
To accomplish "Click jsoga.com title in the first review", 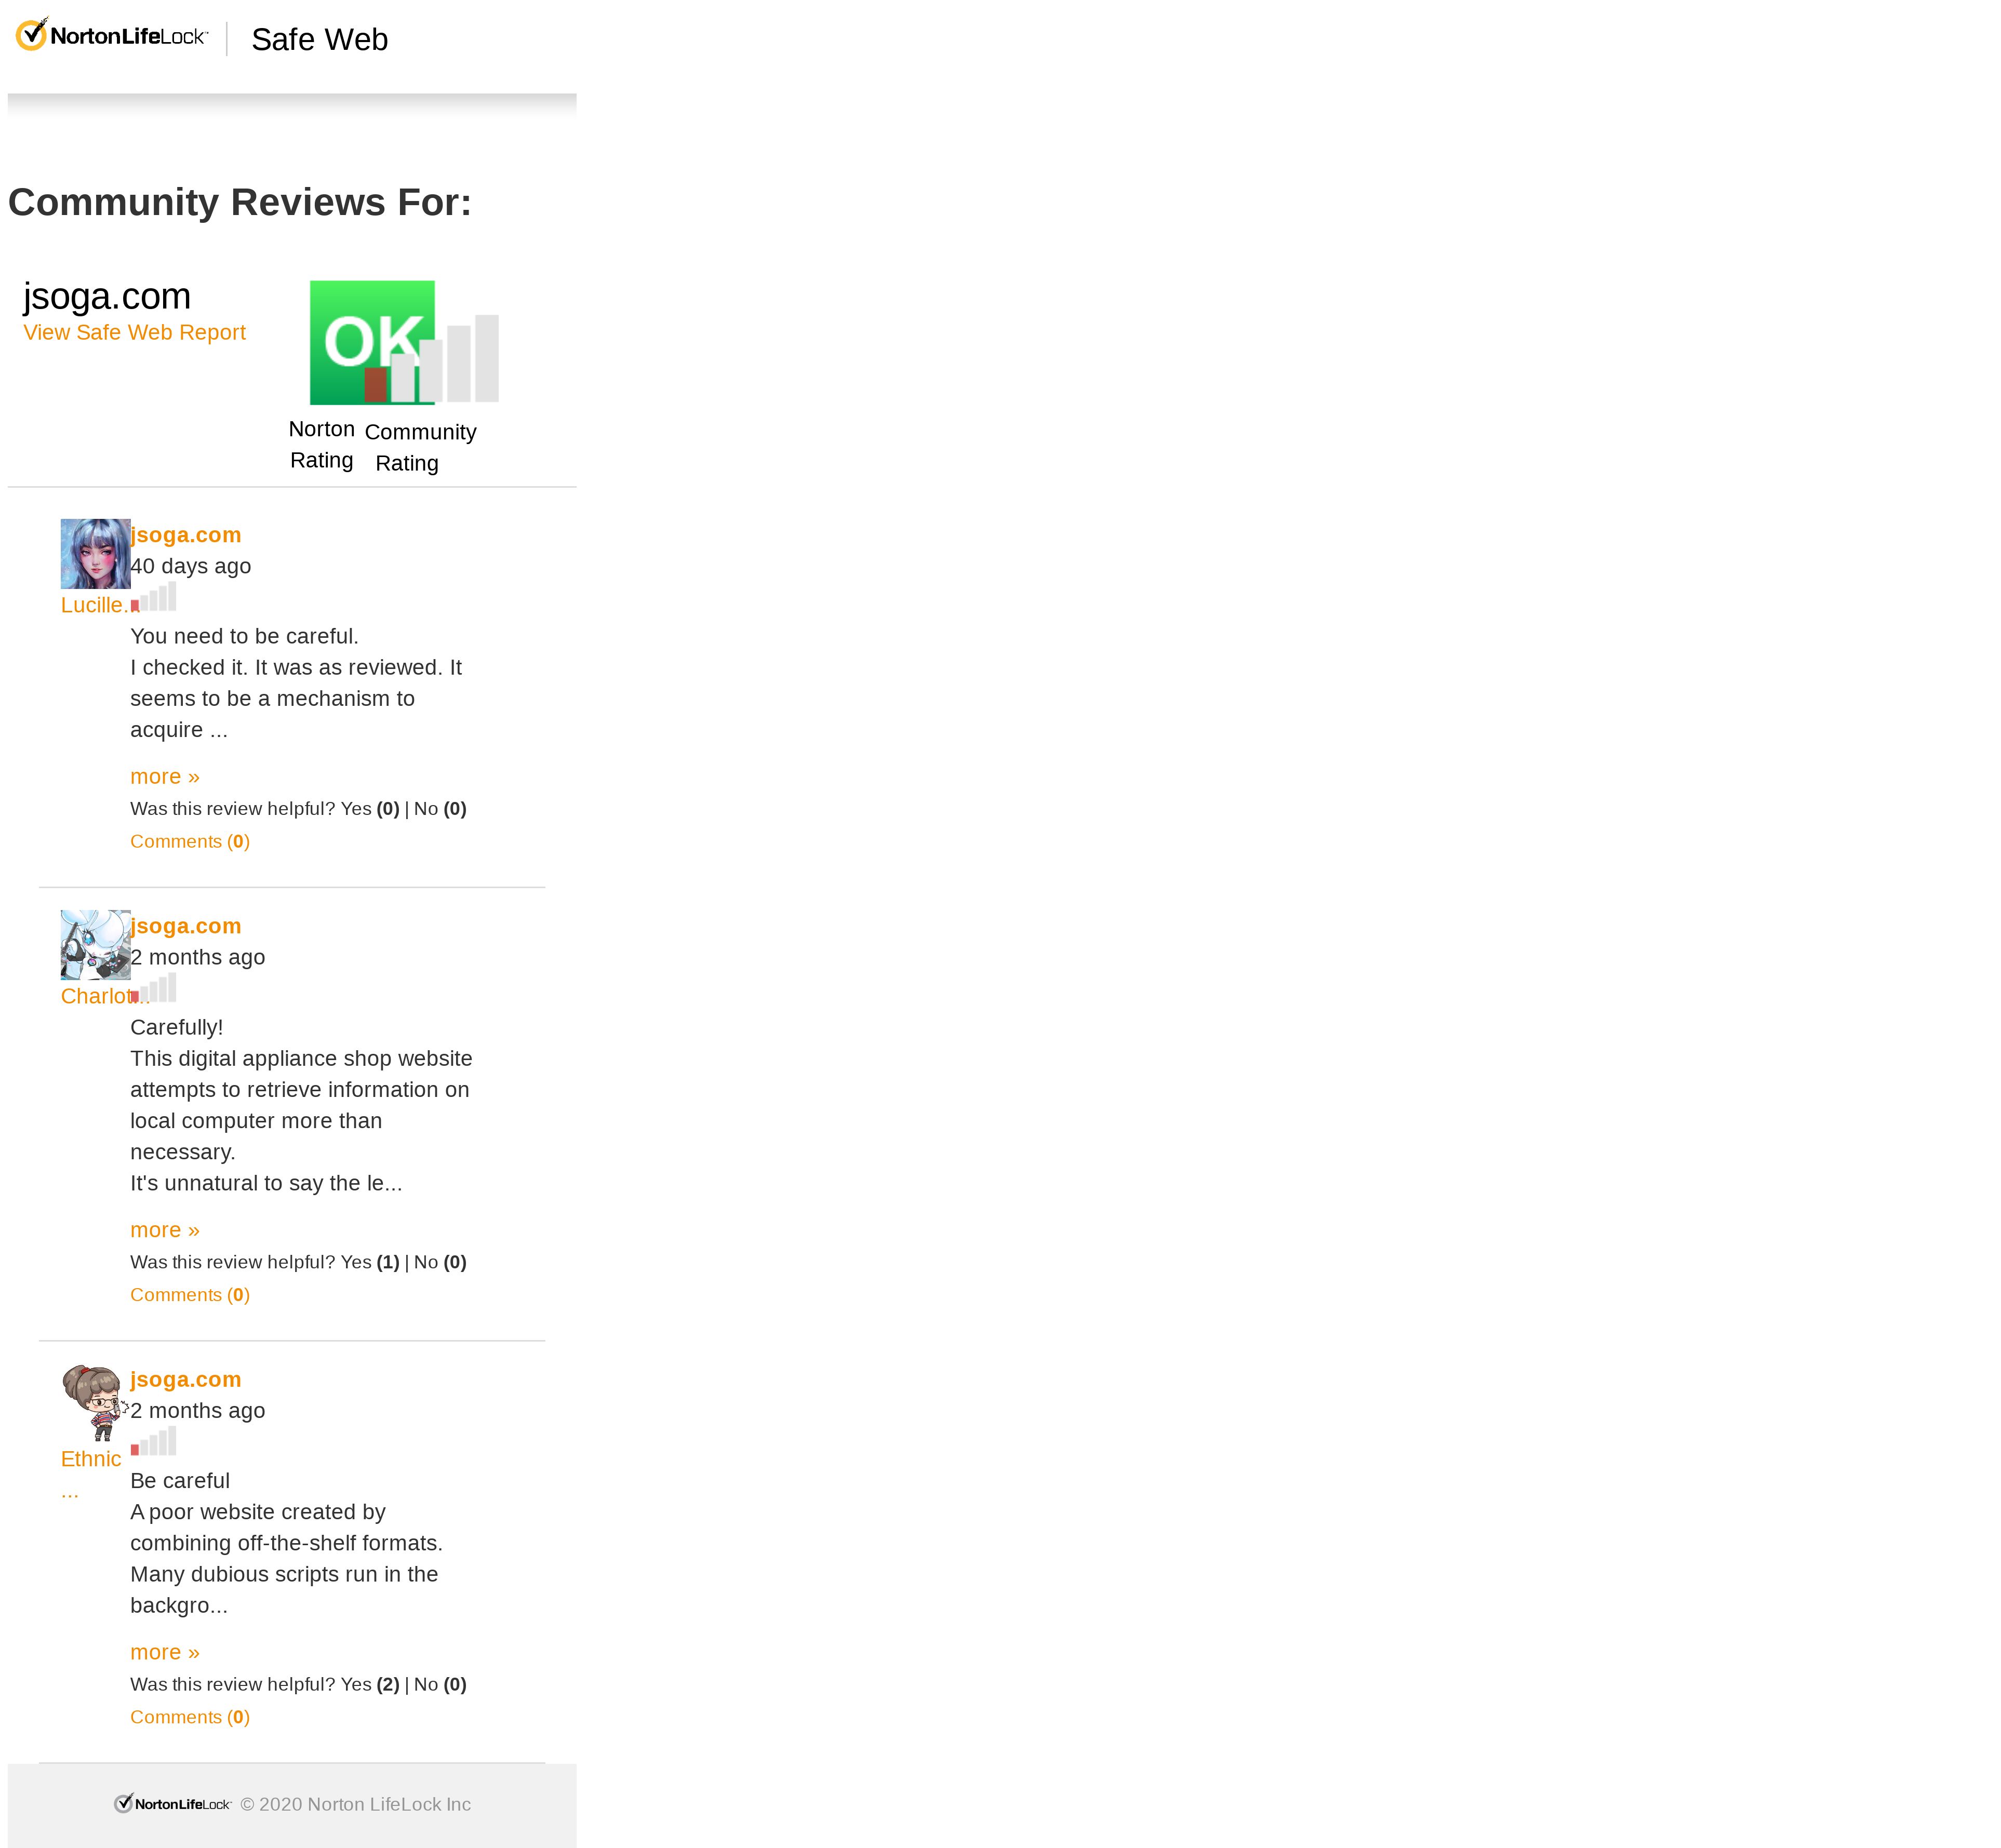I will [x=186, y=535].
